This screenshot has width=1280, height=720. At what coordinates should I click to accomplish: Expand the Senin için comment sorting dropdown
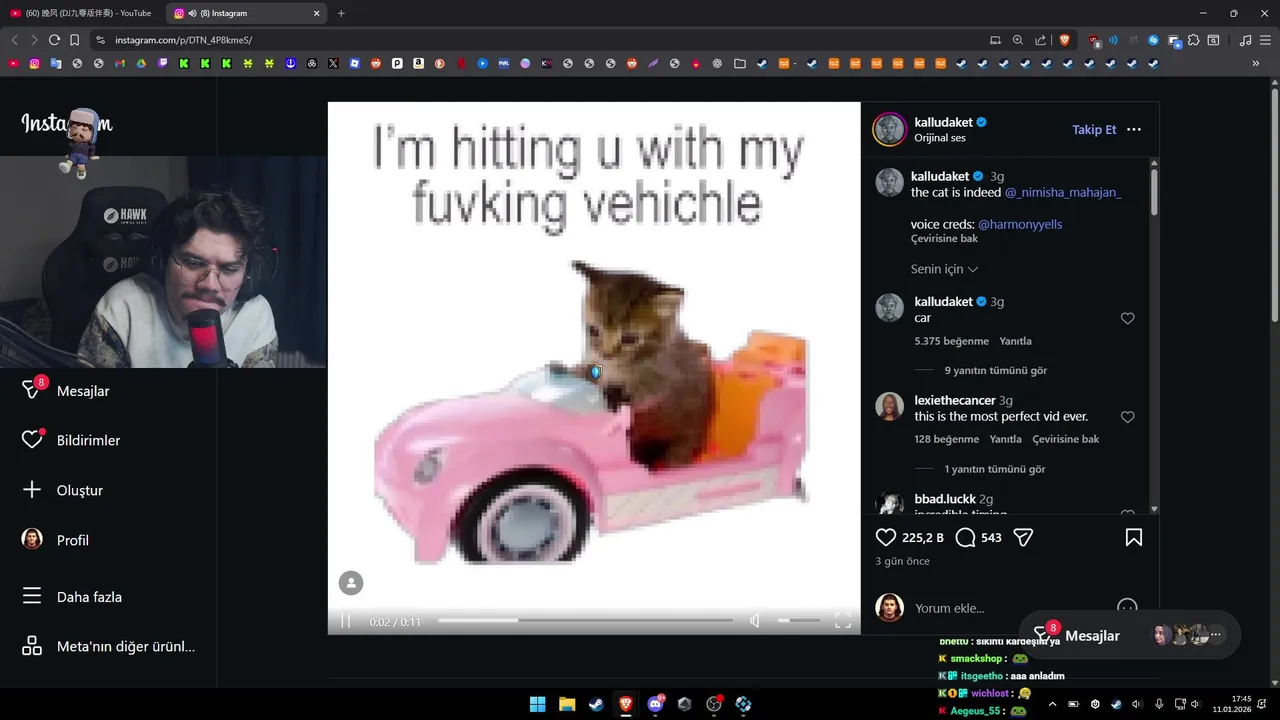(x=944, y=269)
